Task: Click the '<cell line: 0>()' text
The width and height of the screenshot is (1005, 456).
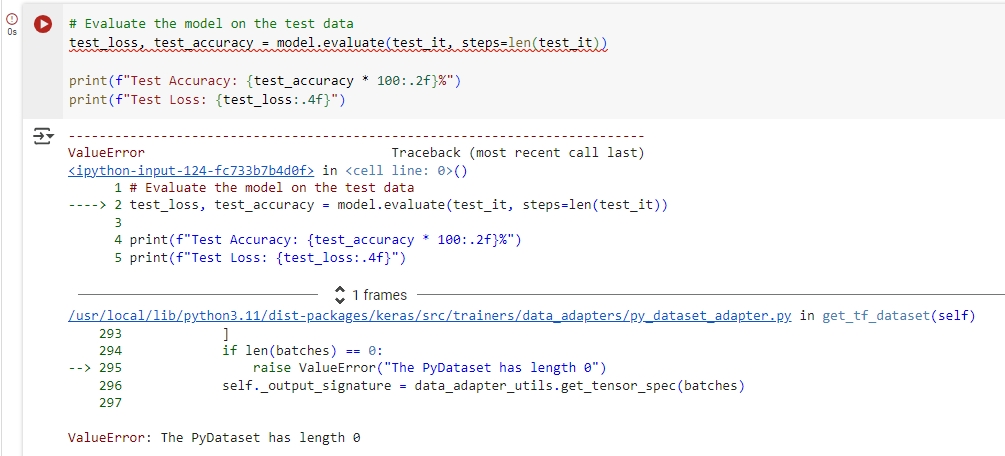Action: pos(406,171)
